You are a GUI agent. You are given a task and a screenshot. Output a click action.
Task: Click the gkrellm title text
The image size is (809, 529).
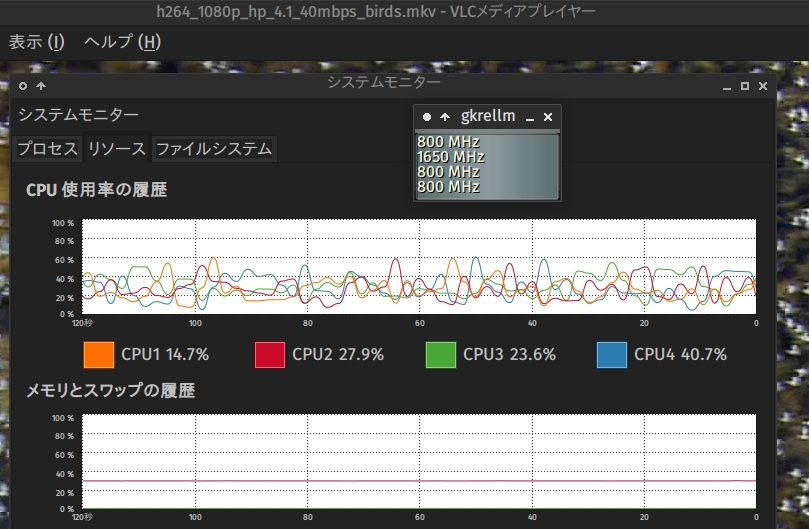[x=488, y=116]
